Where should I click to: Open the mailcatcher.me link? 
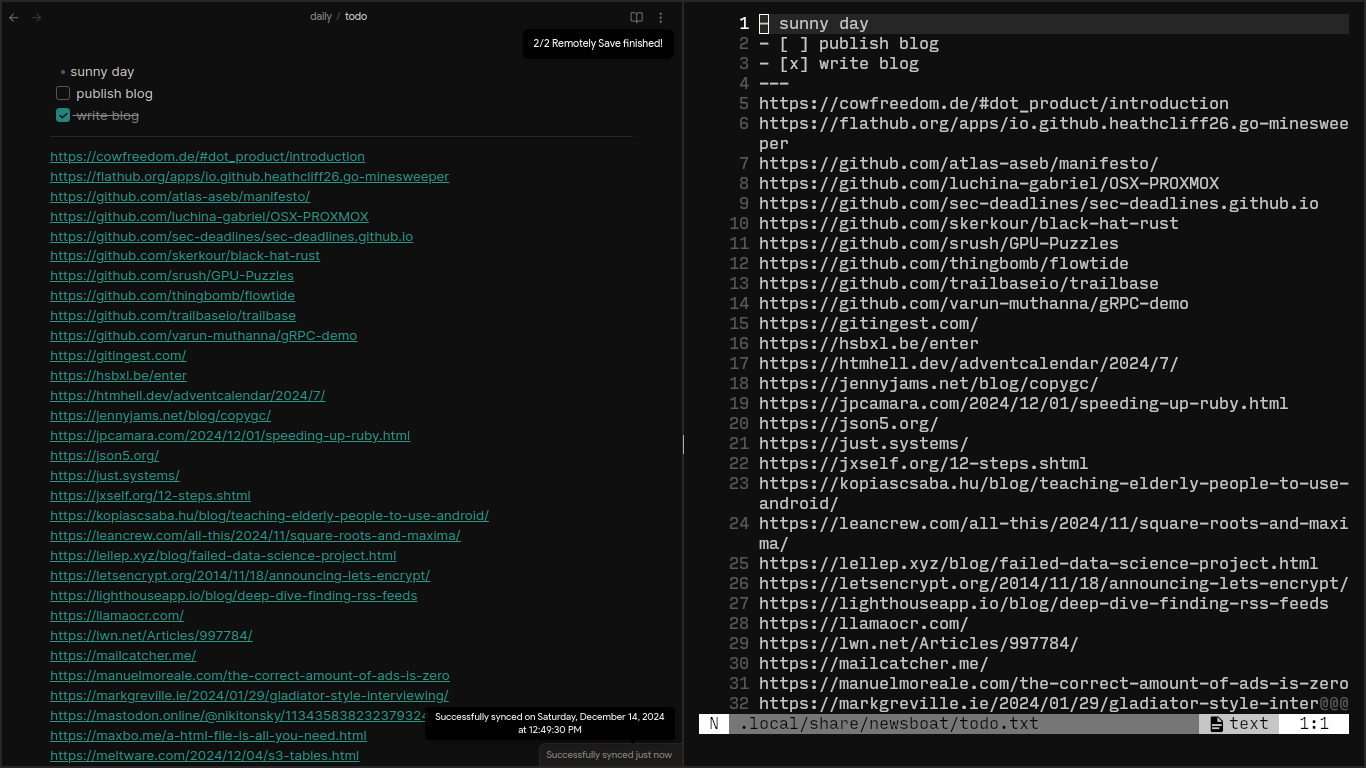123,655
